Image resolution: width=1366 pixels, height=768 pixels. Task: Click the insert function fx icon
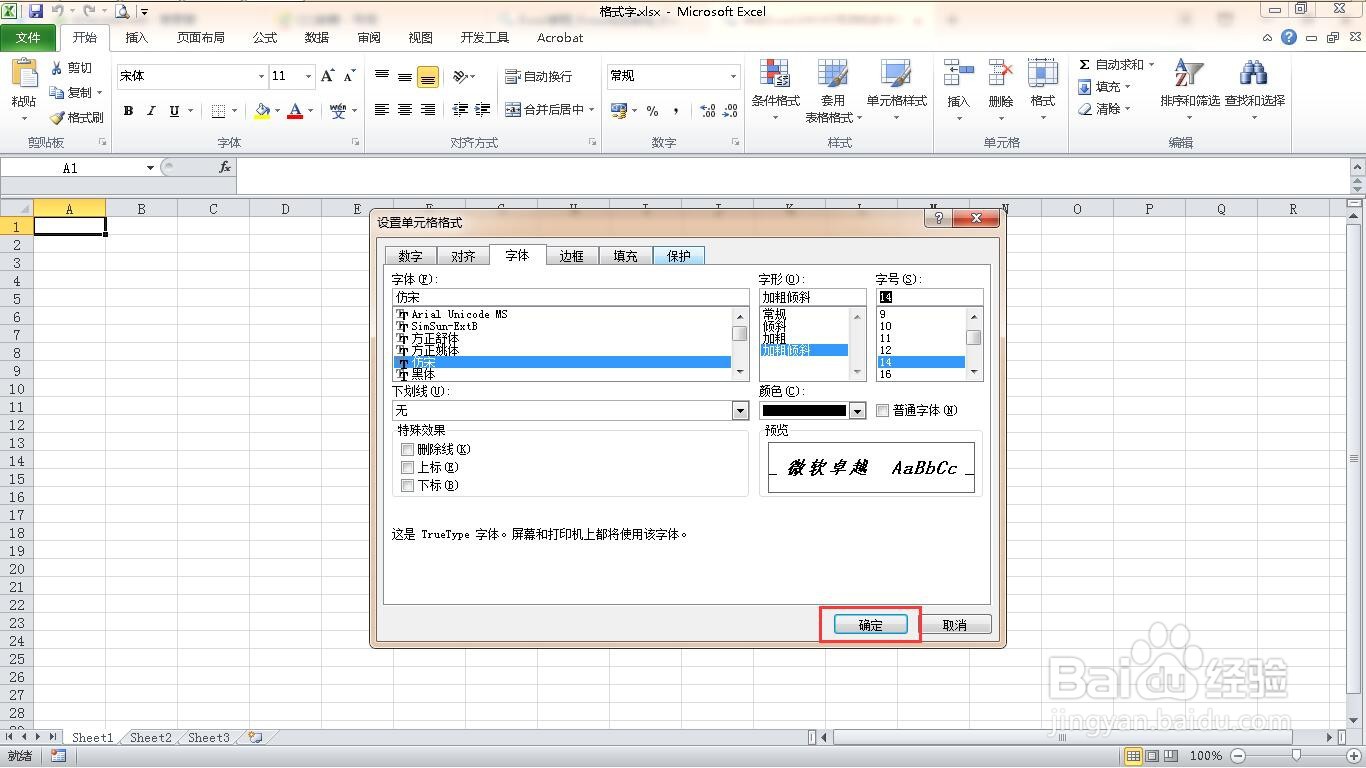click(x=225, y=168)
